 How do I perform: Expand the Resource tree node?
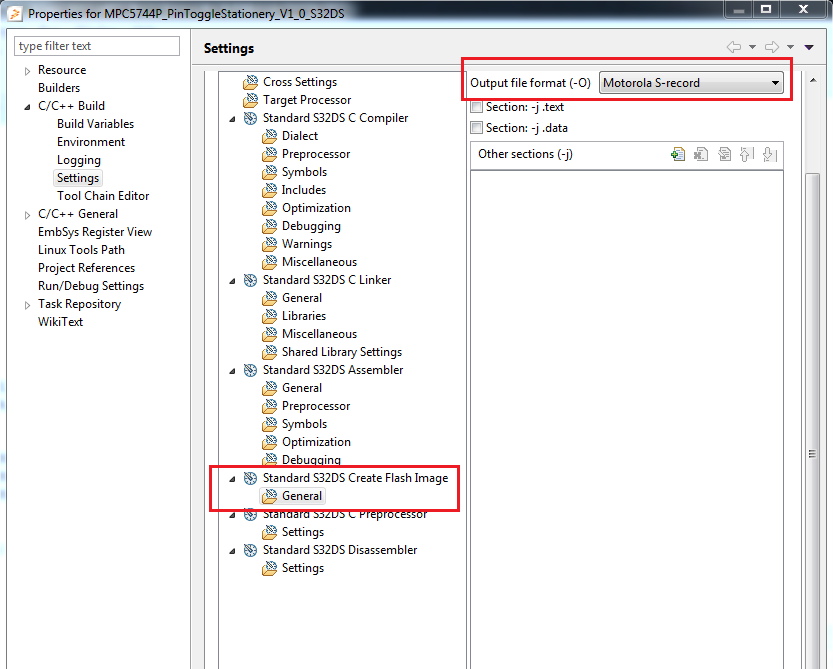[x=28, y=71]
